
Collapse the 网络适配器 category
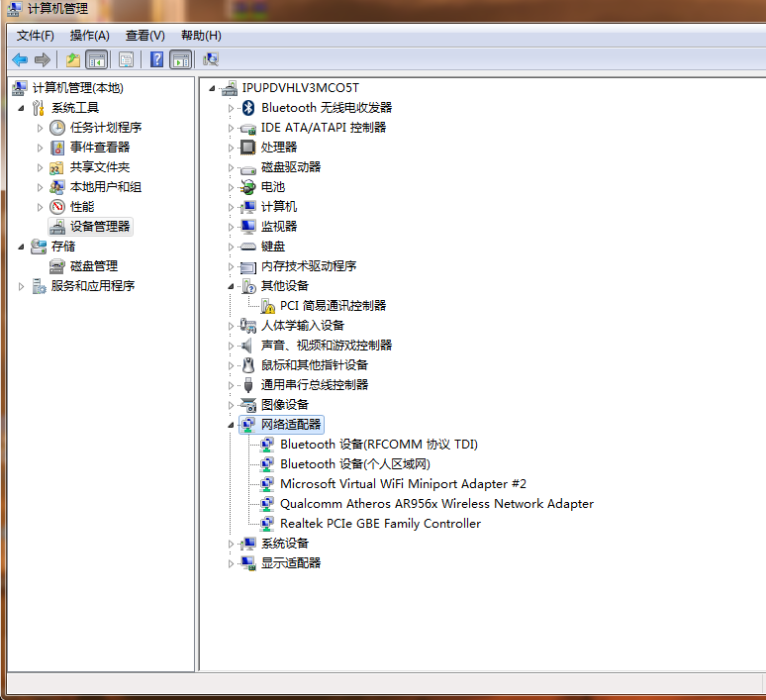click(231, 425)
